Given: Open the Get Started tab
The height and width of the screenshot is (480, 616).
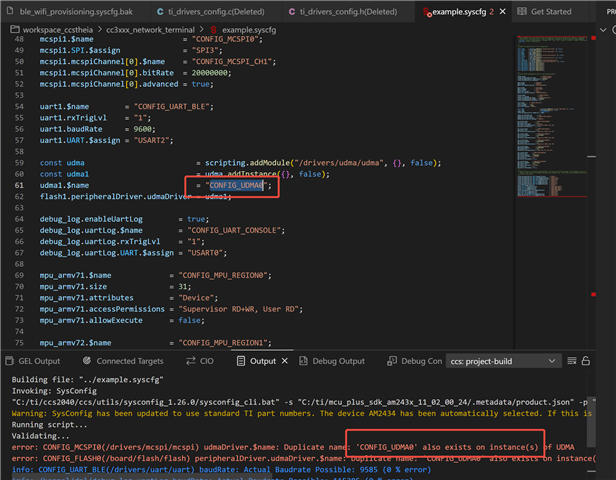Looking at the screenshot, I should click(544, 11).
